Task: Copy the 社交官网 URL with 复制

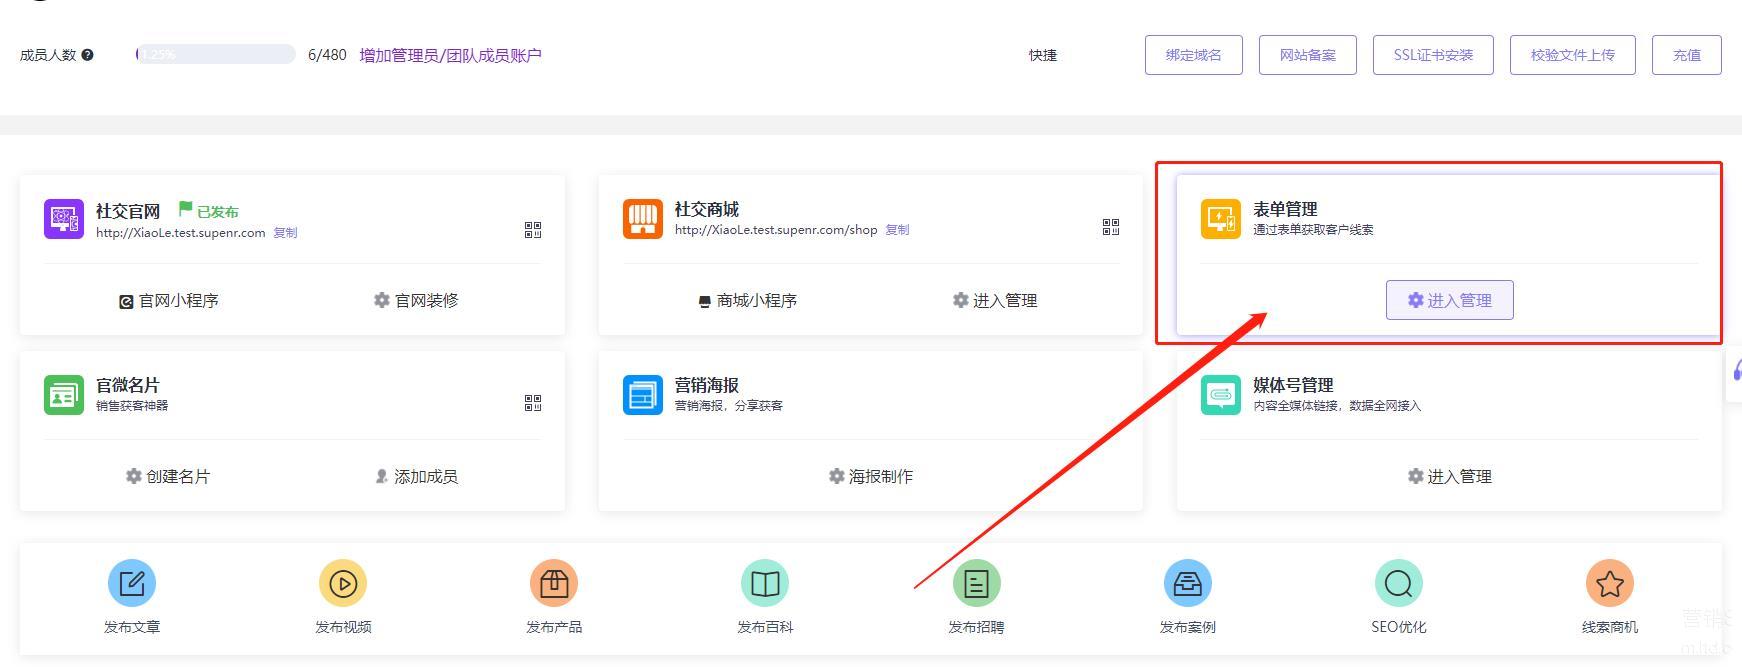Action: (285, 233)
